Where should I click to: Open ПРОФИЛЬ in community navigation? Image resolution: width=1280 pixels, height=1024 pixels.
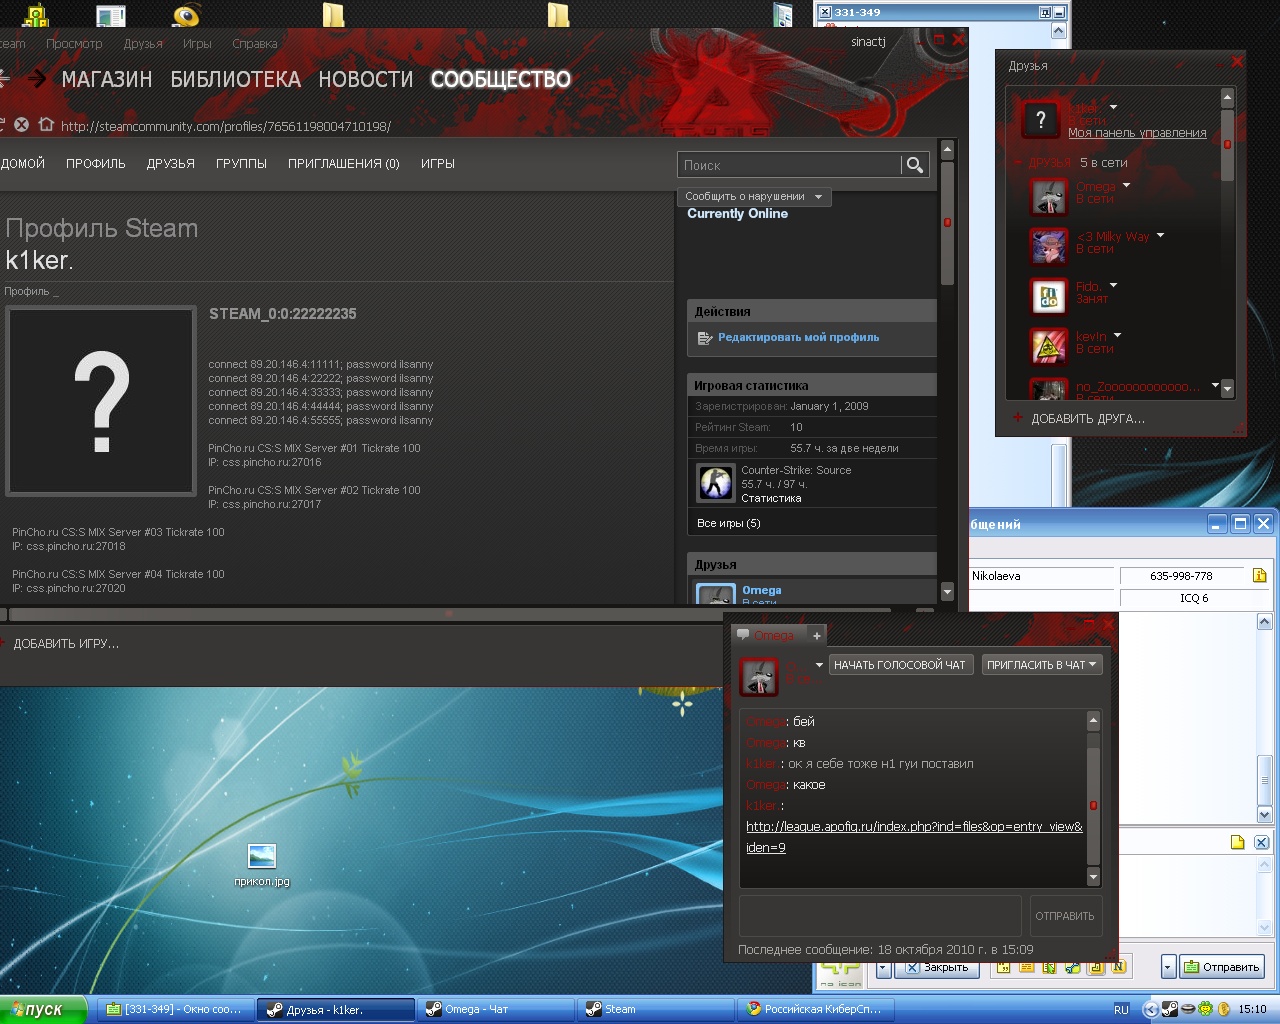pos(96,164)
